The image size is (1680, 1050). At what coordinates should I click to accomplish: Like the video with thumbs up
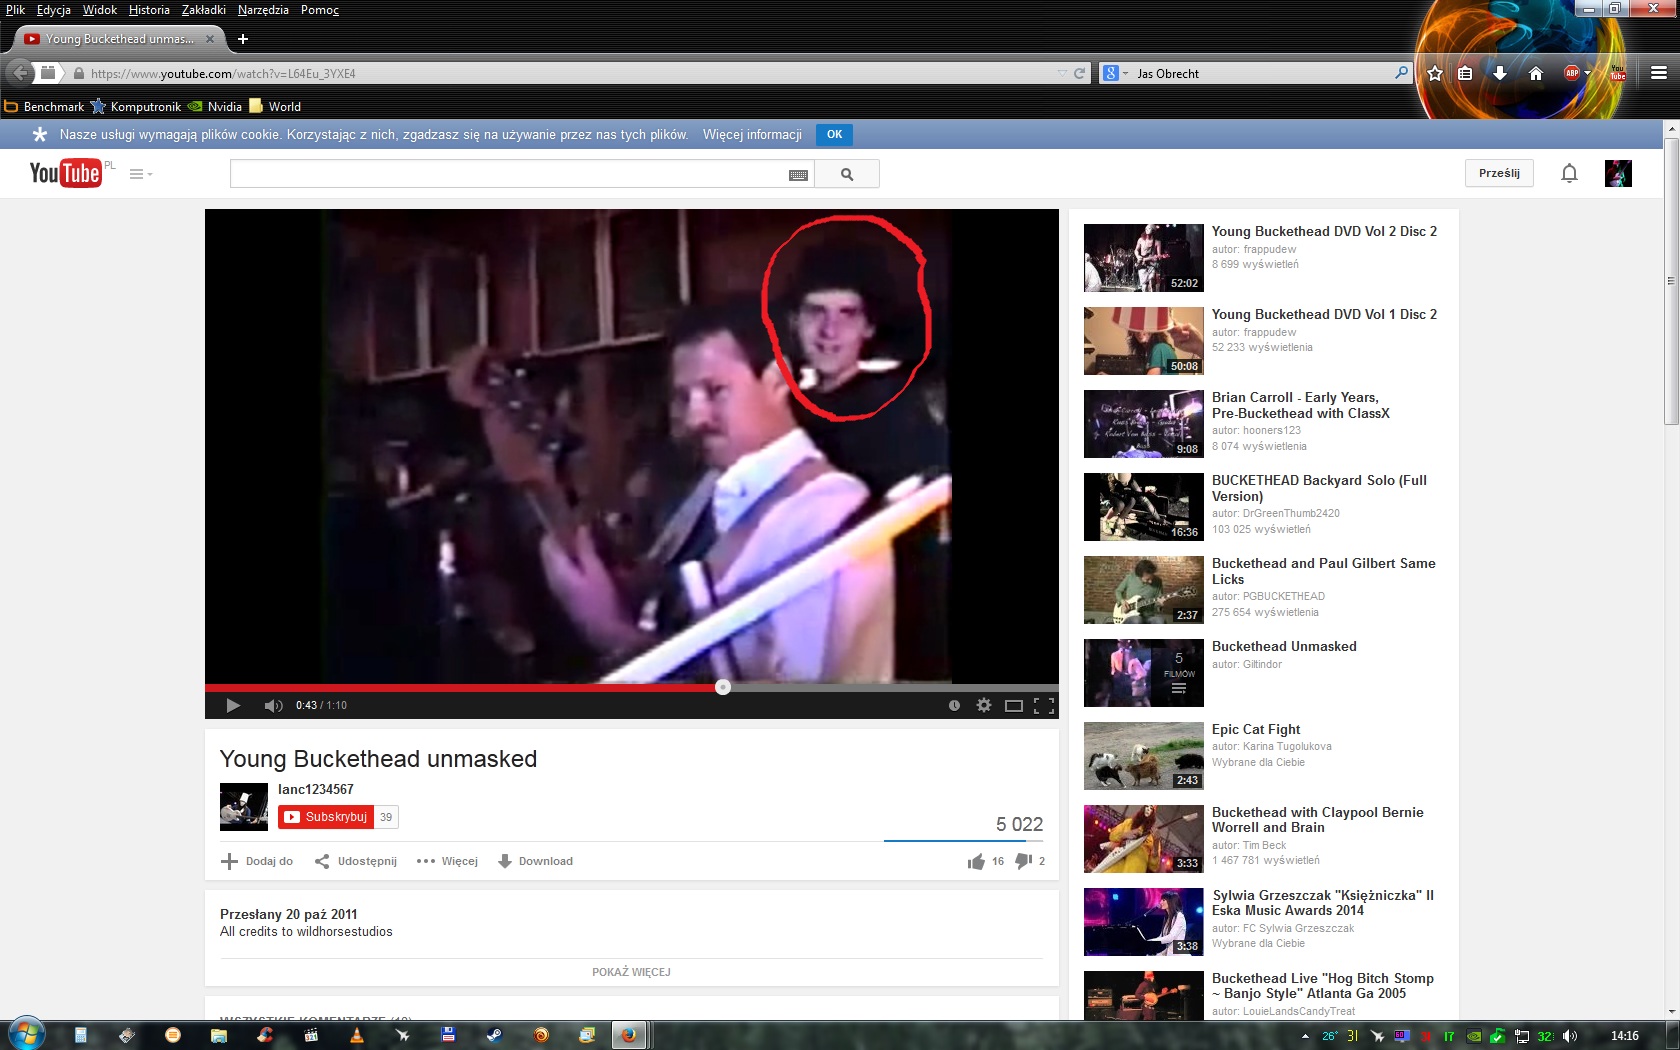[976, 861]
